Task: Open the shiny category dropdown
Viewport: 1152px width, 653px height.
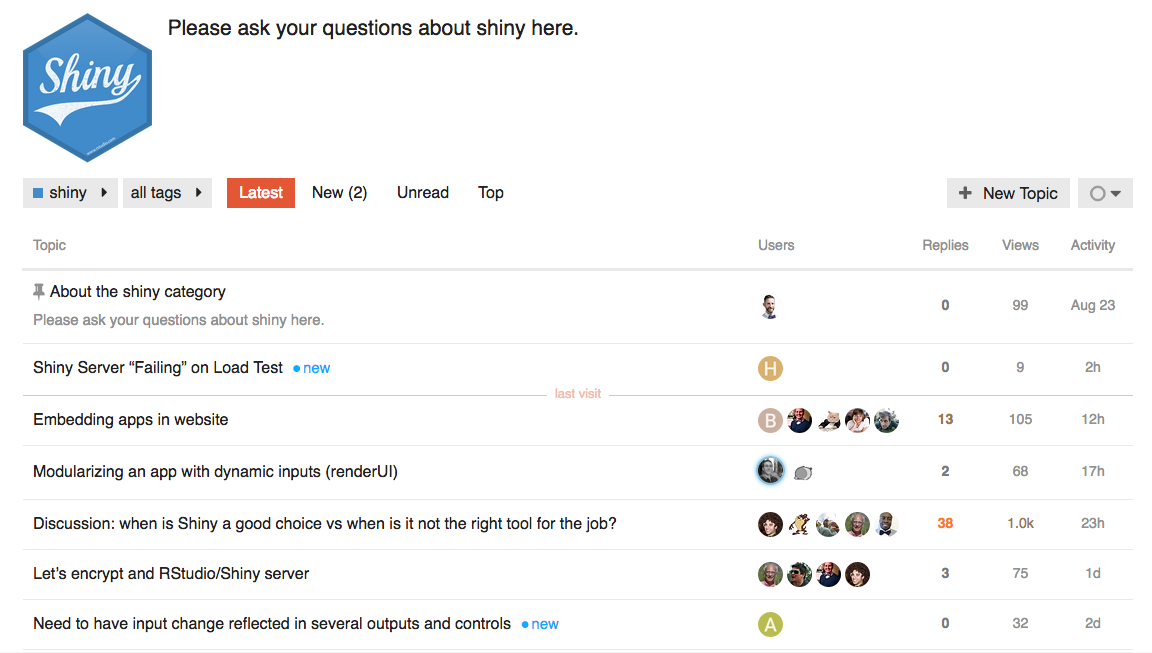Action: point(70,192)
